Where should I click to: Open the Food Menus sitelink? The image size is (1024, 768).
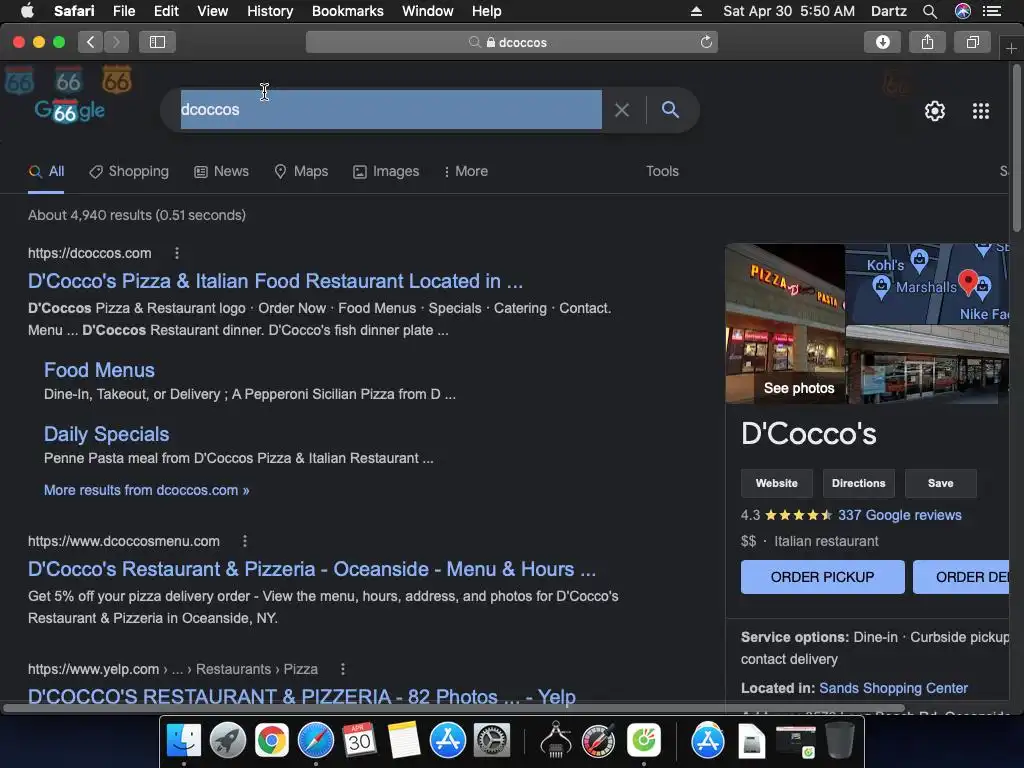99,370
